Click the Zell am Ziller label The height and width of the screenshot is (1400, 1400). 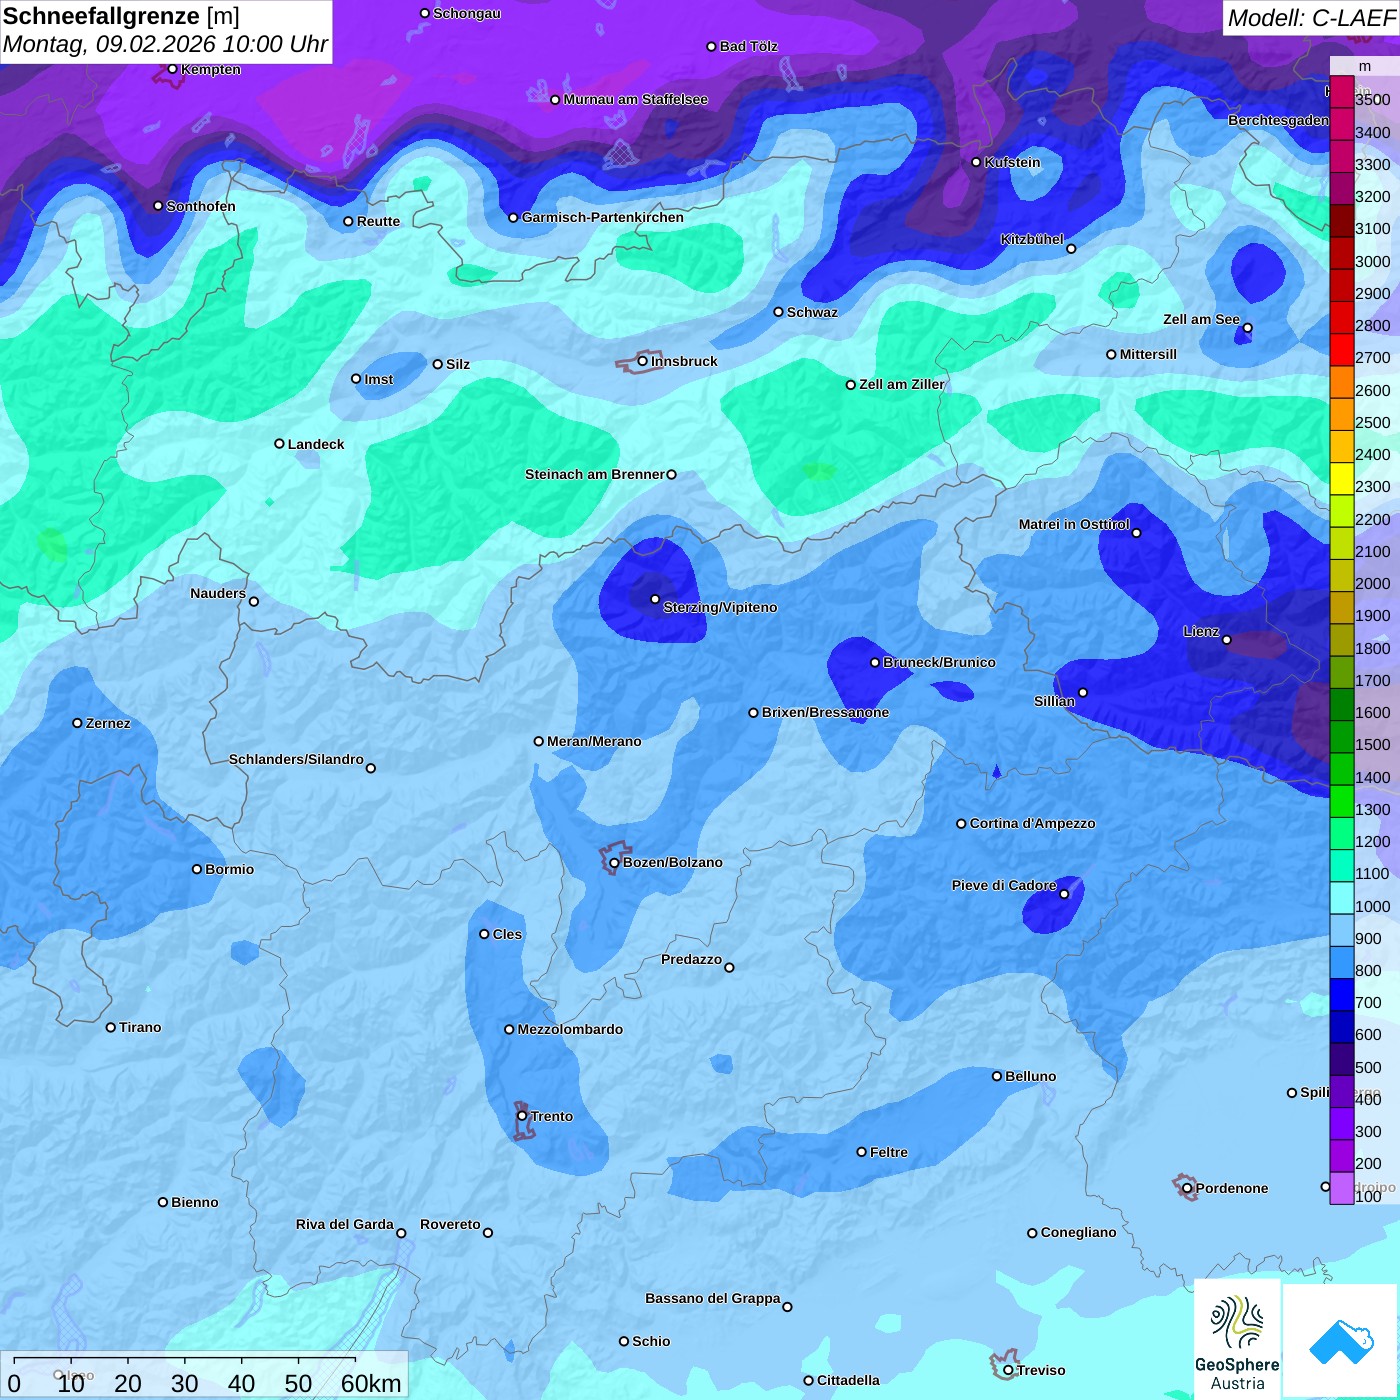(902, 384)
